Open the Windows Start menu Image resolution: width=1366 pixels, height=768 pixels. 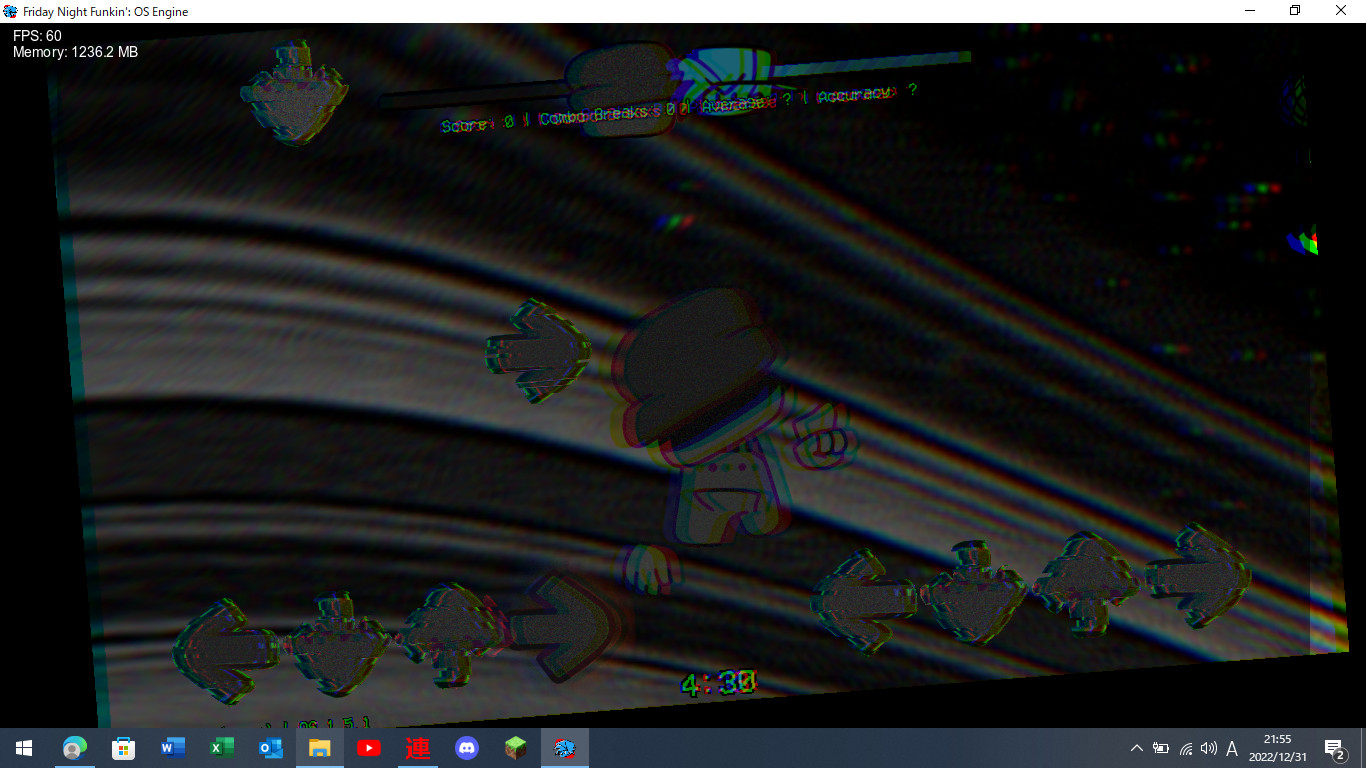[x=23, y=748]
